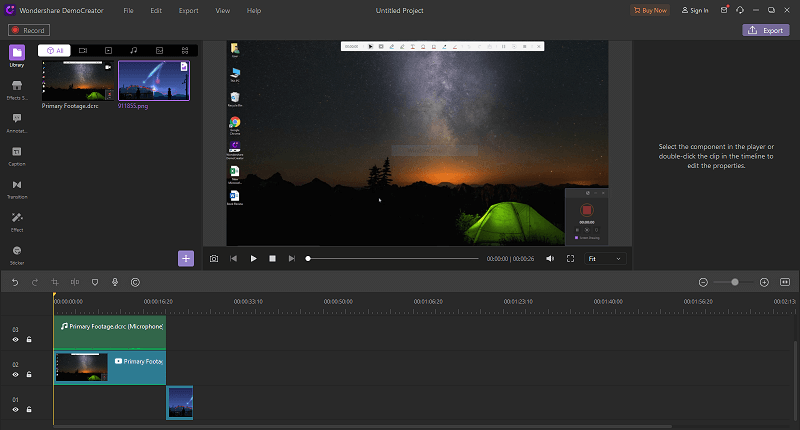The height and width of the screenshot is (430, 800).
Task: Hide track 01 with eye icon
Action: point(15,409)
